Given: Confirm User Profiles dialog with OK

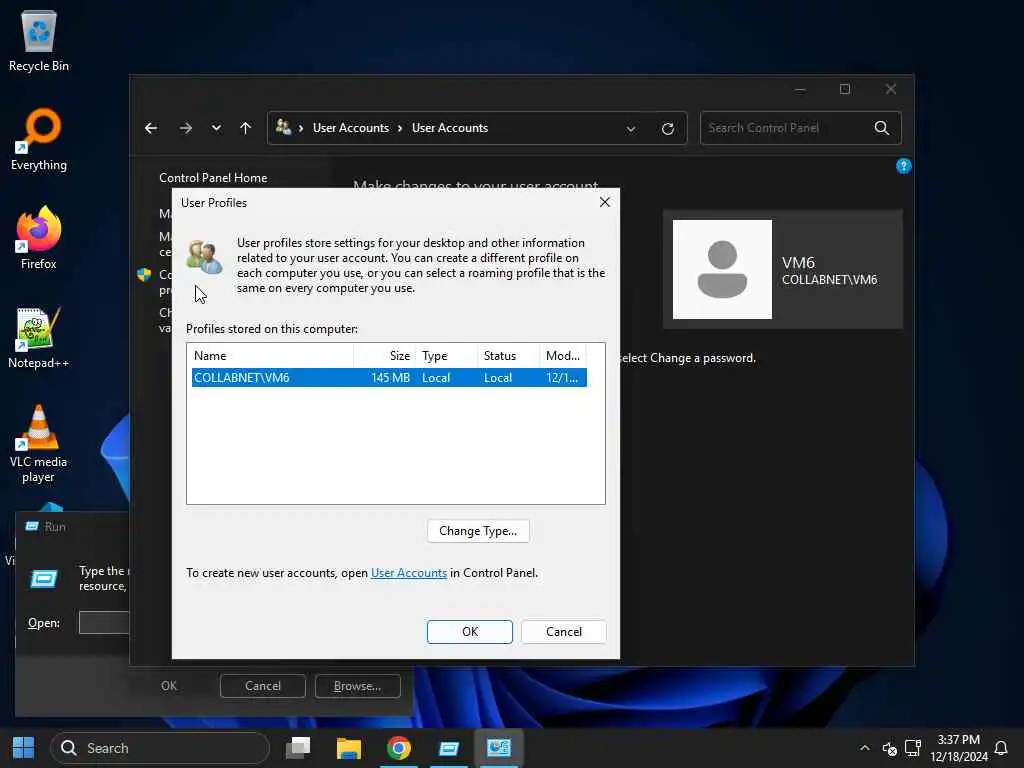Looking at the screenshot, I should [470, 632].
